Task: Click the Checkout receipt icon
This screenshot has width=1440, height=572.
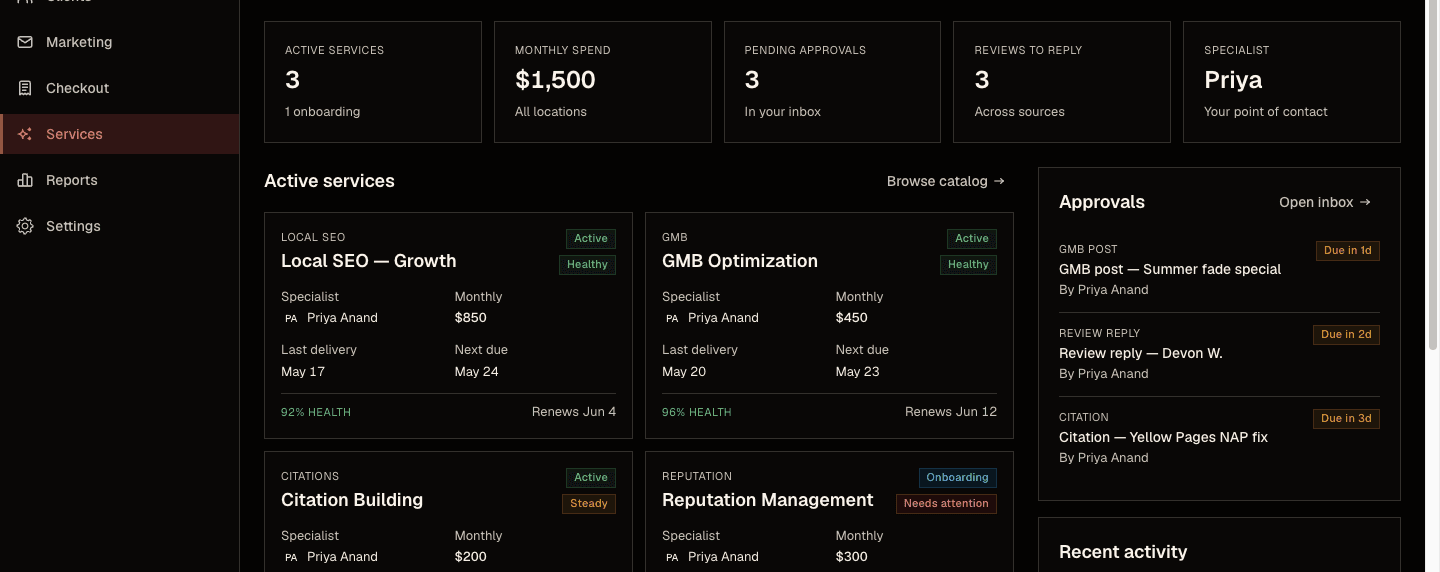Action: point(25,88)
